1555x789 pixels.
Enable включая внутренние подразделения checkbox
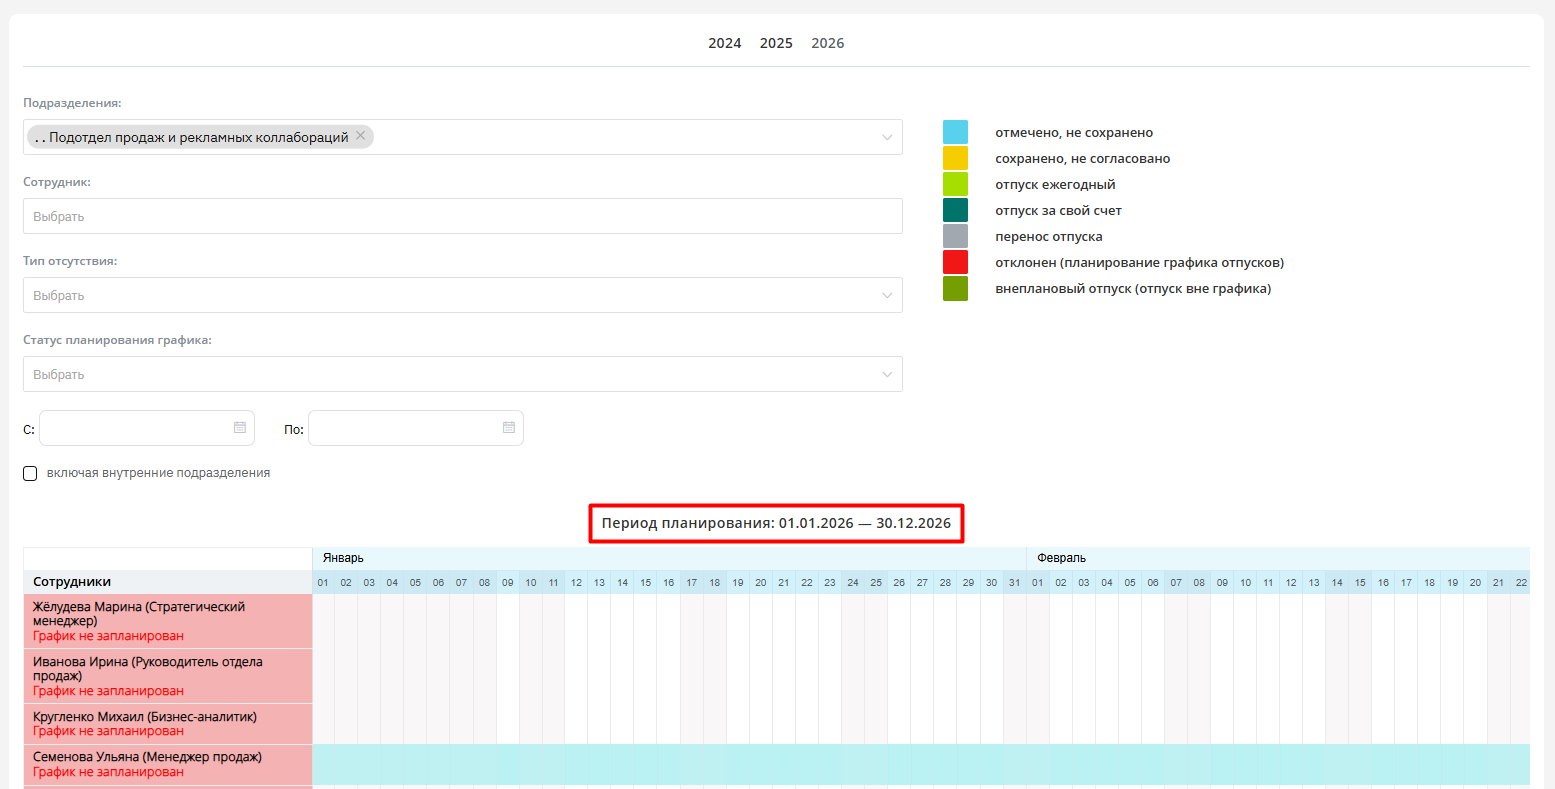[30, 473]
